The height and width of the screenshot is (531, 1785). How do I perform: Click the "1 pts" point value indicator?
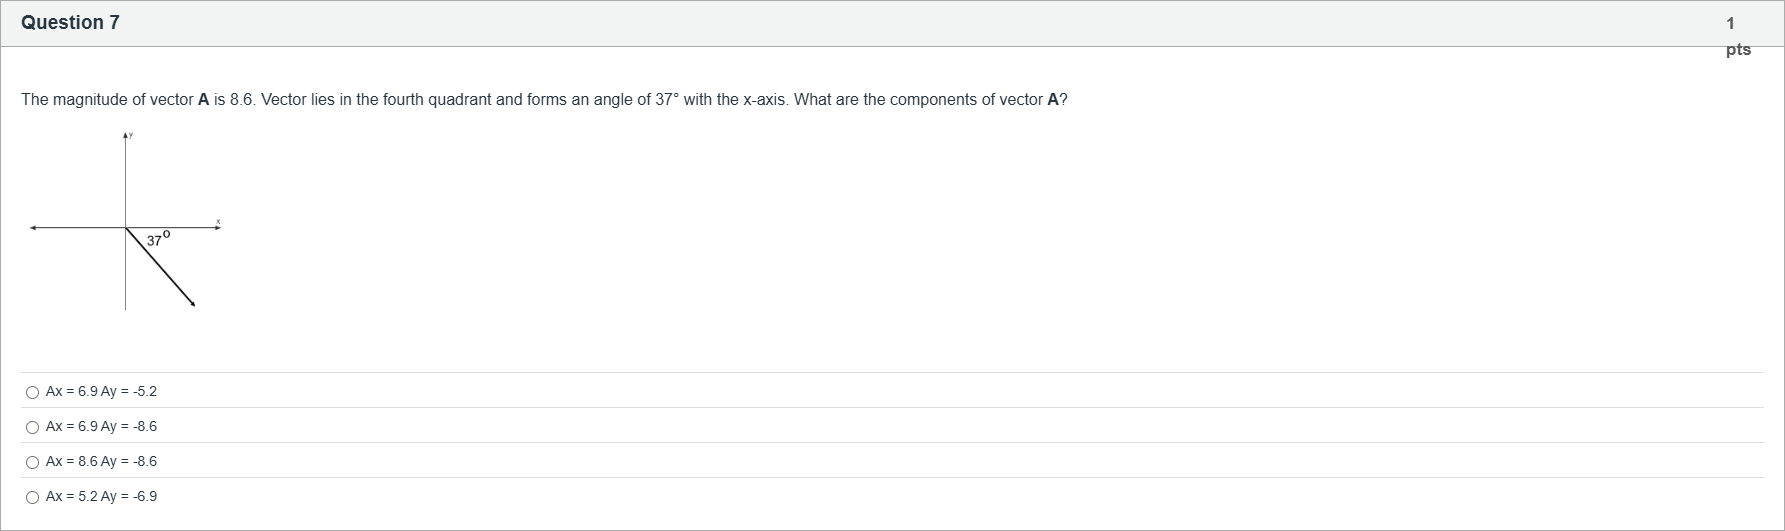coord(1737,36)
